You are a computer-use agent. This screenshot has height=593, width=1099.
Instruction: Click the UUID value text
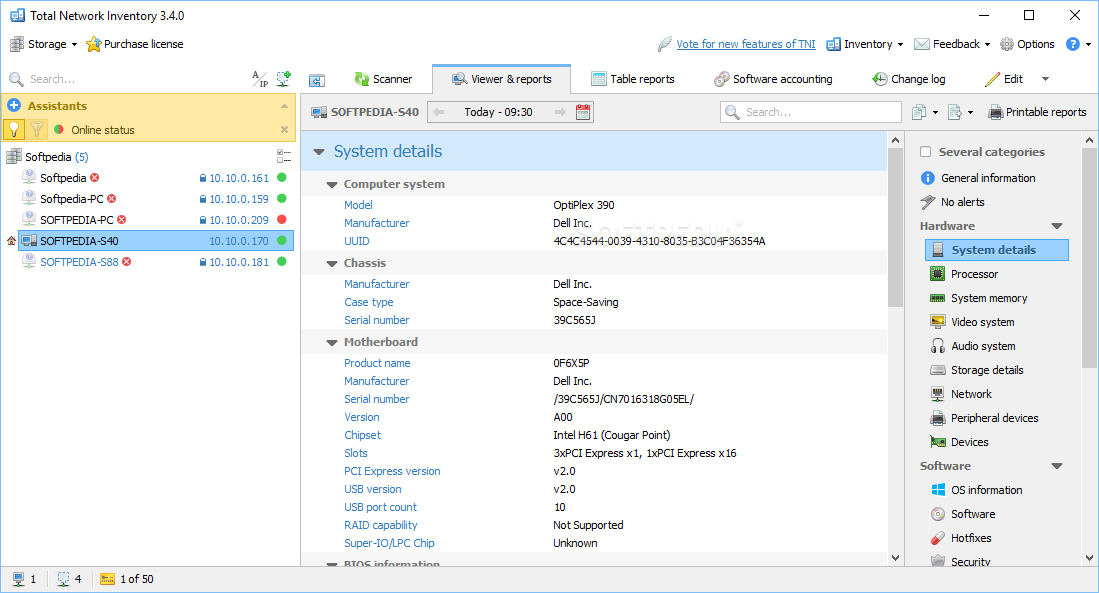[x=659, y=241]
